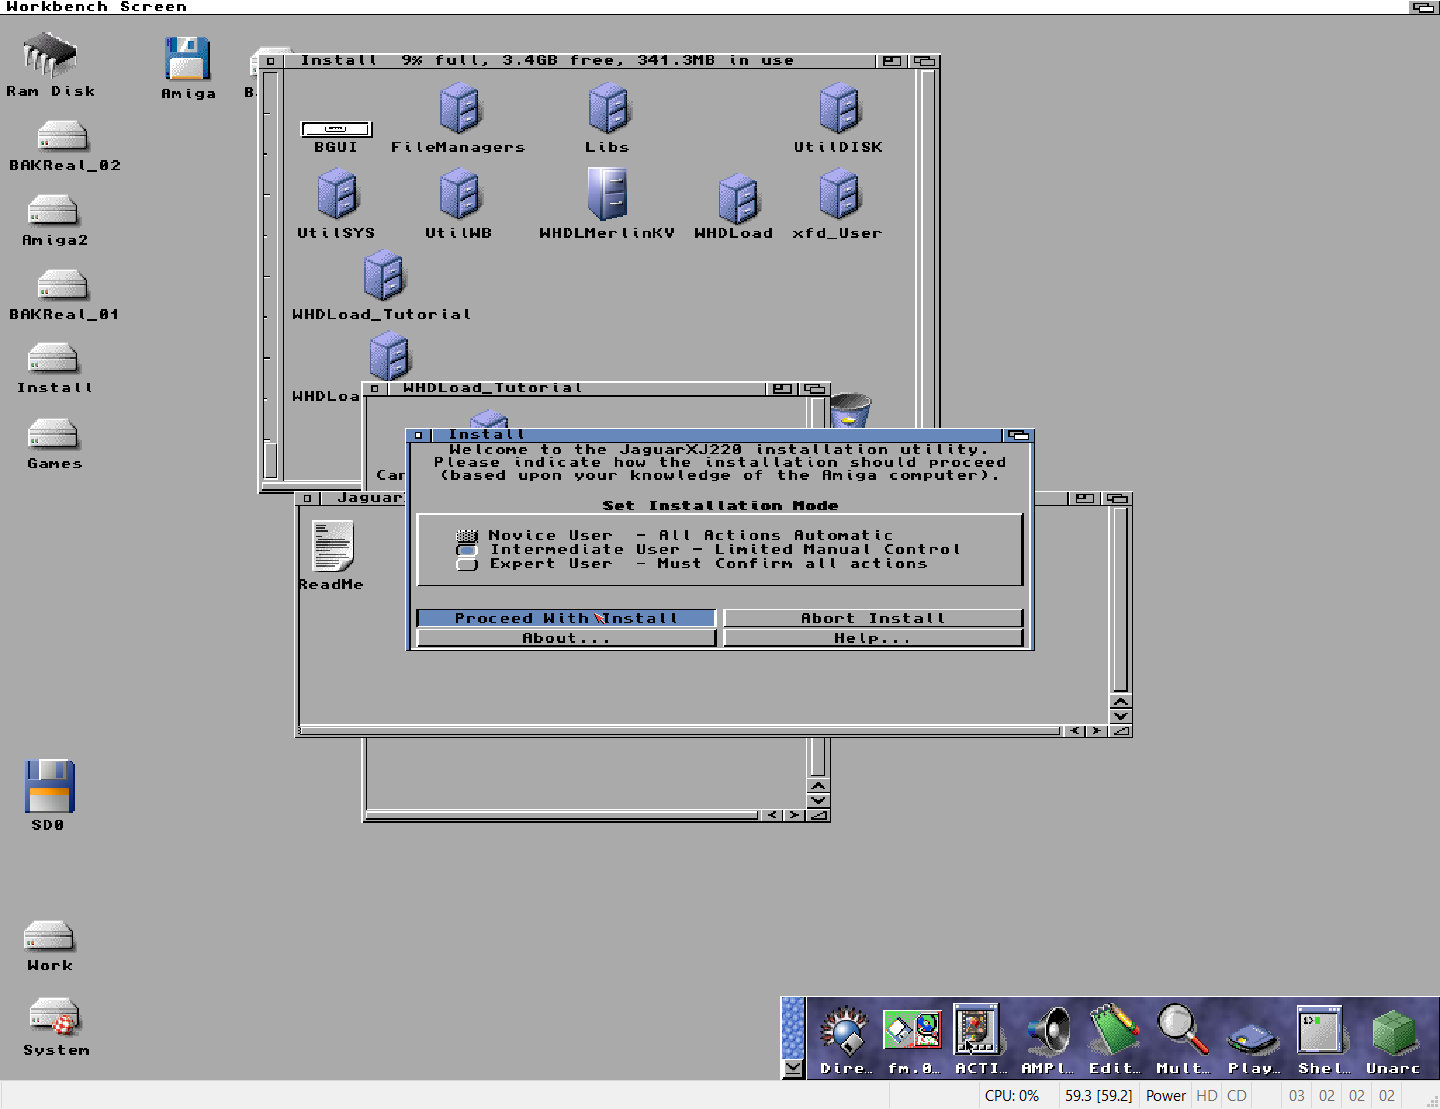Launch Directory Opus from the dock

(845, 1031)
